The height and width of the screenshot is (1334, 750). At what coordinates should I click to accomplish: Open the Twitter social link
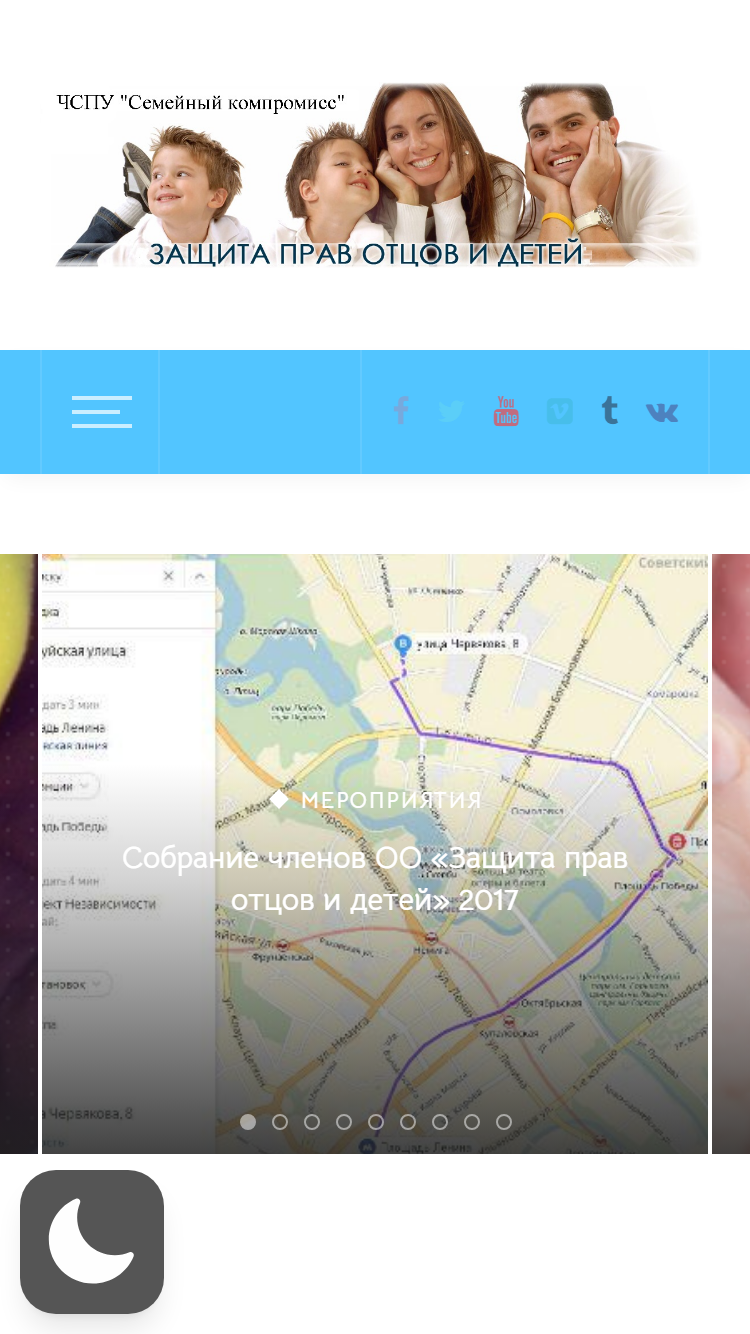click(452, 411)
